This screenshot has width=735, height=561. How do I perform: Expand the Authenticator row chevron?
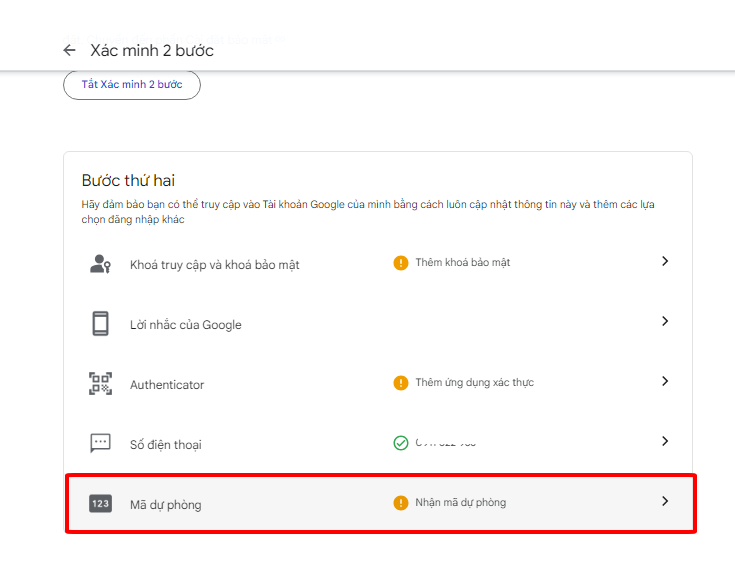point(665,381)
